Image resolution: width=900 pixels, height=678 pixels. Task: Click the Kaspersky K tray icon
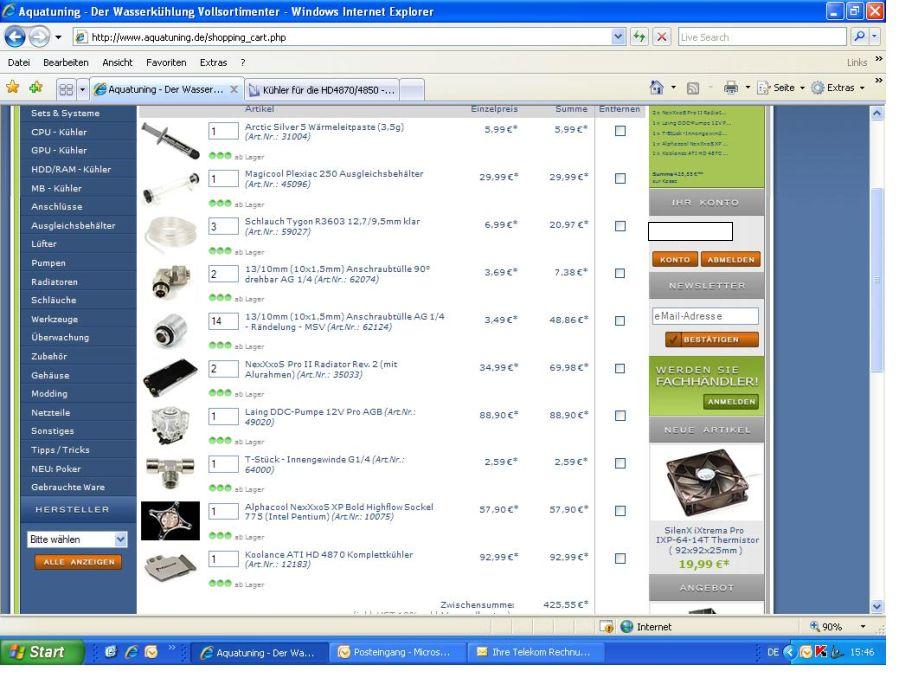[x=820, y=652]
